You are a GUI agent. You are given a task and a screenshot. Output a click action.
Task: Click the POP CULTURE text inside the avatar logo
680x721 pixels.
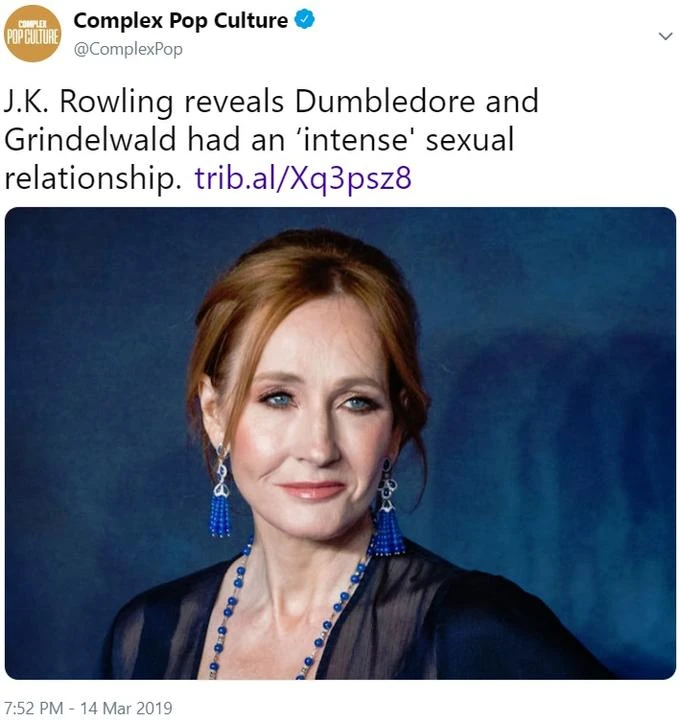pyautogui.click(x=32, y=37)
